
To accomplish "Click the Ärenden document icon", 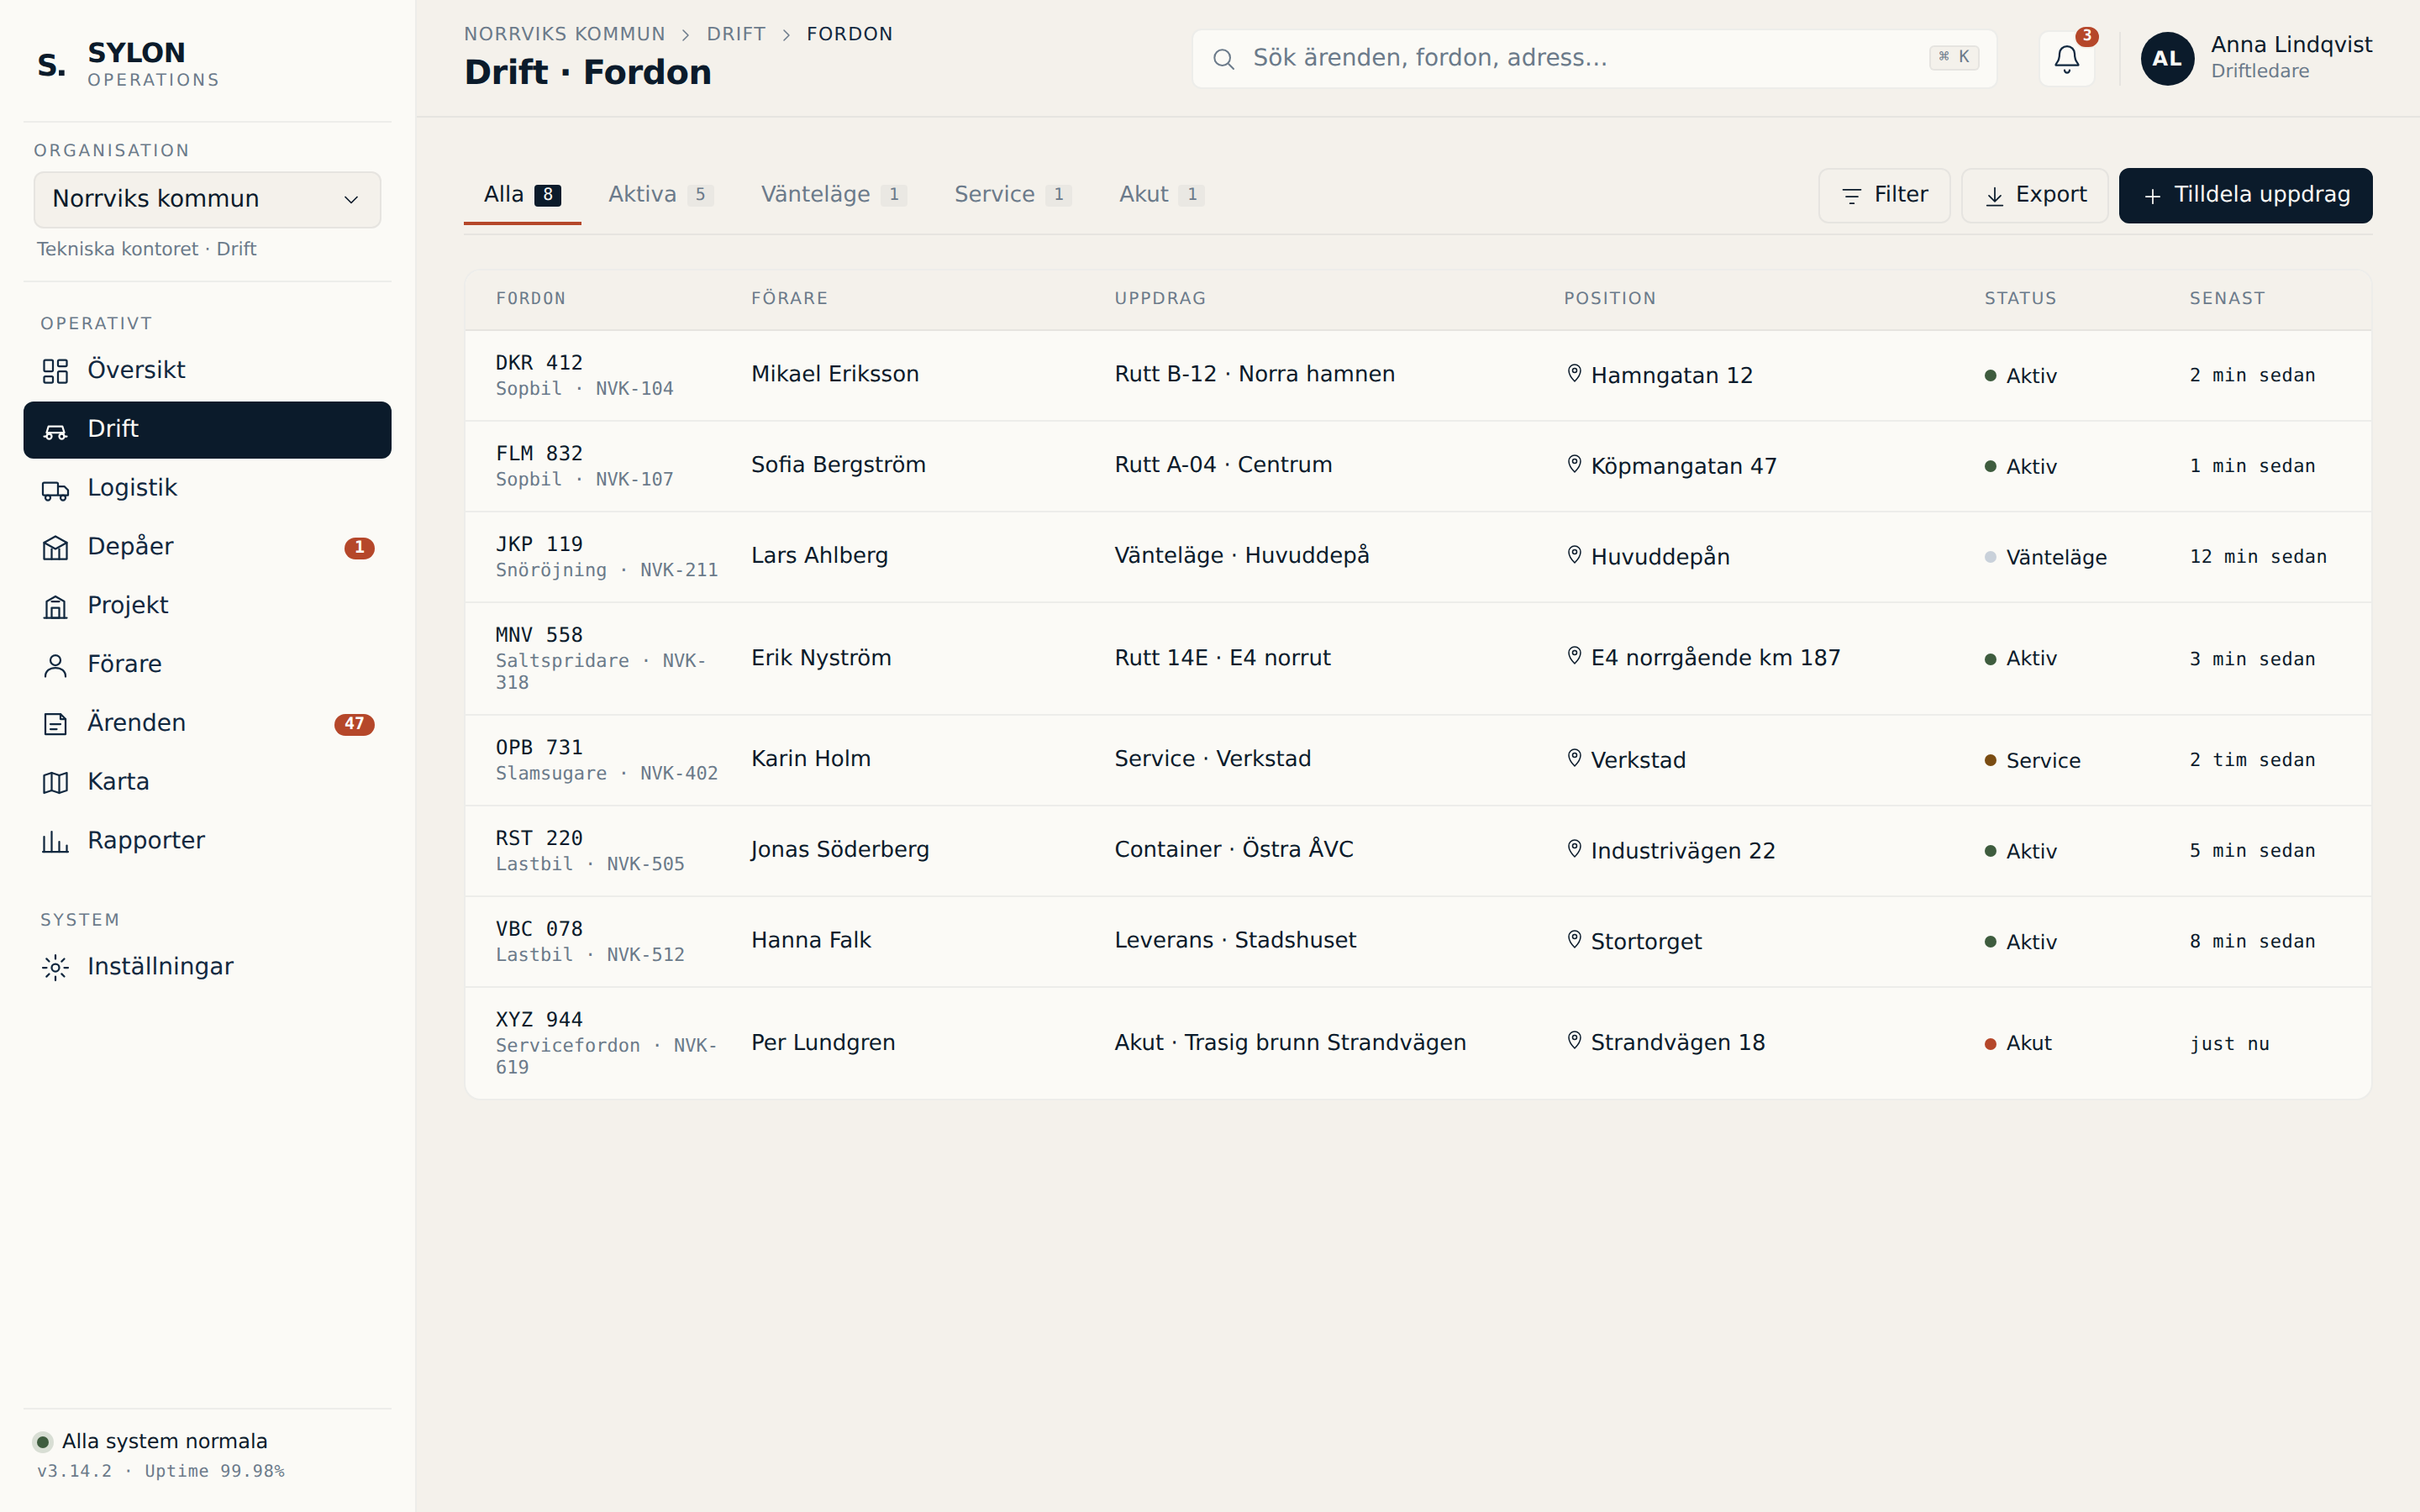I will (55, 724).
